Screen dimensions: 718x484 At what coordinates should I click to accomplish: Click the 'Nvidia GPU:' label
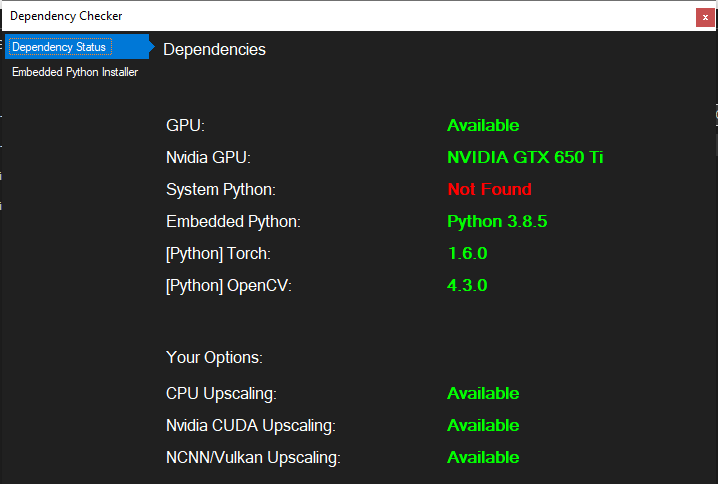pyautogui.click(x=208, y=158)
